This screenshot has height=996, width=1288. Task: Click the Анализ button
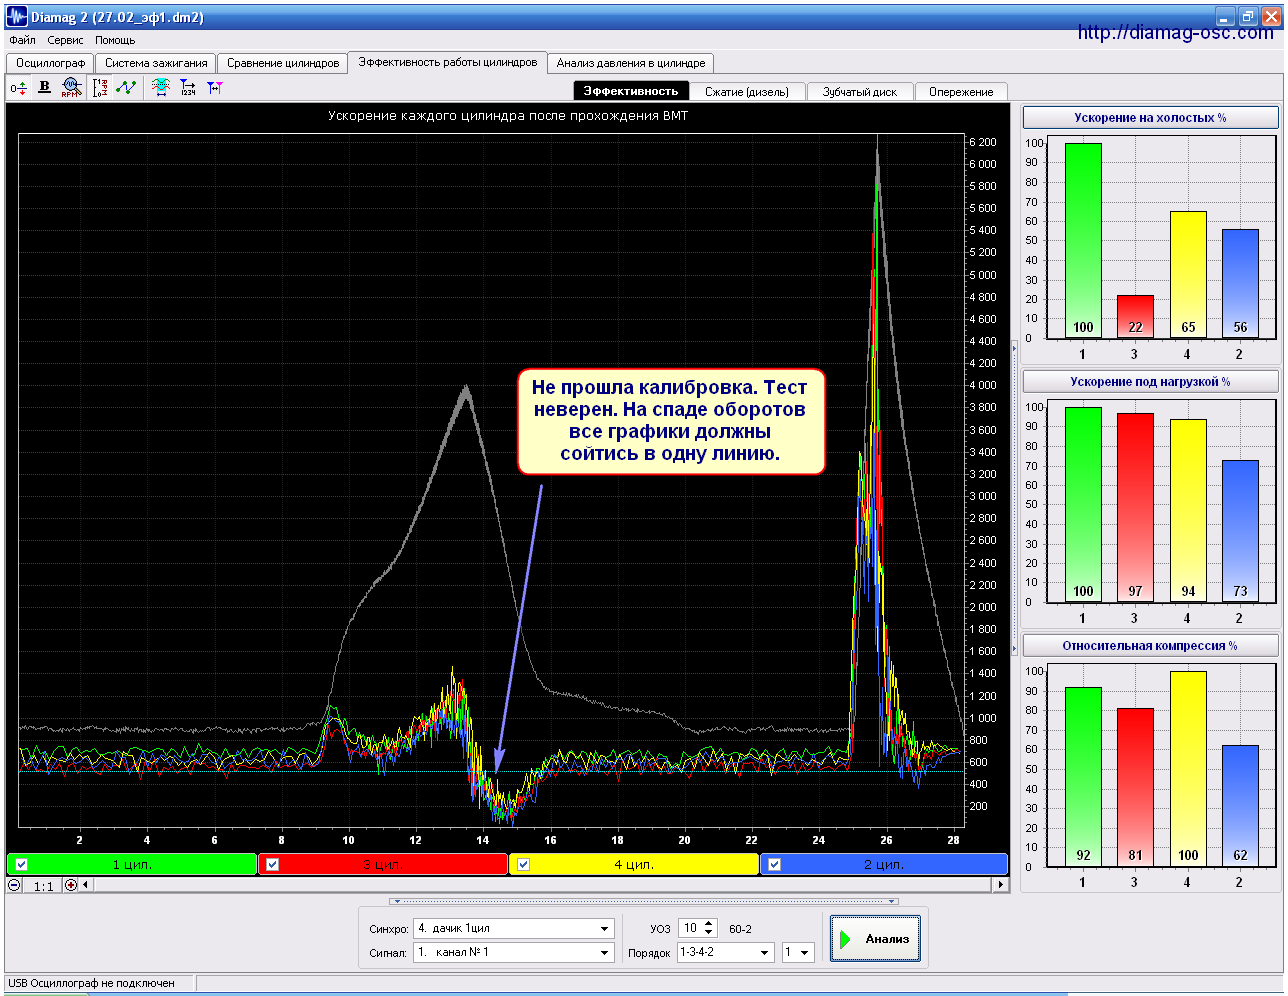pos(875,939)
